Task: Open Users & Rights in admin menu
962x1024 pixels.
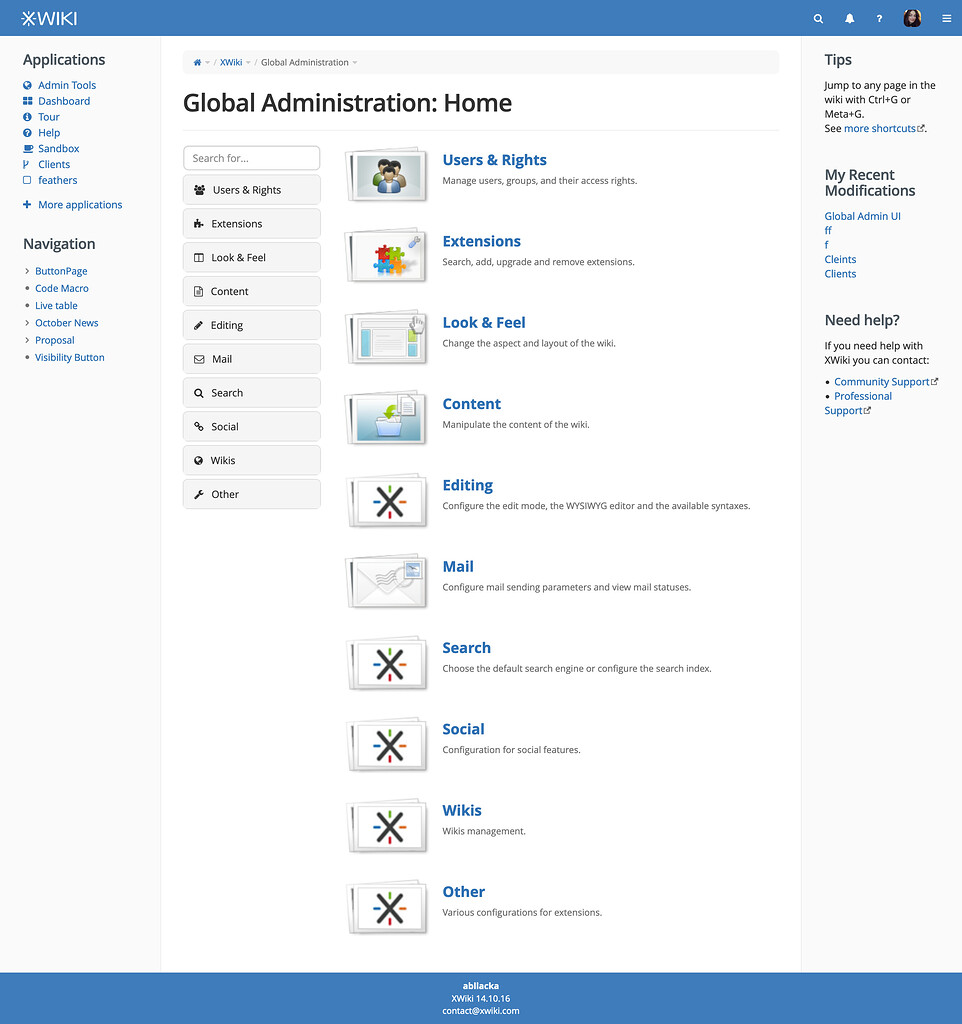Action: (x=251, y=190)
